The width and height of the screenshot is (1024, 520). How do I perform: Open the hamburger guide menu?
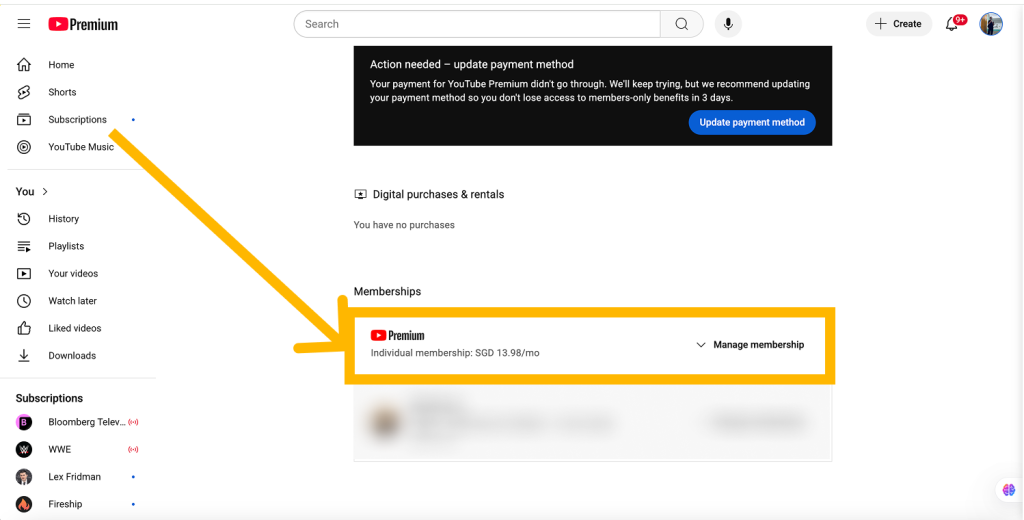click(x=24, y=24)
